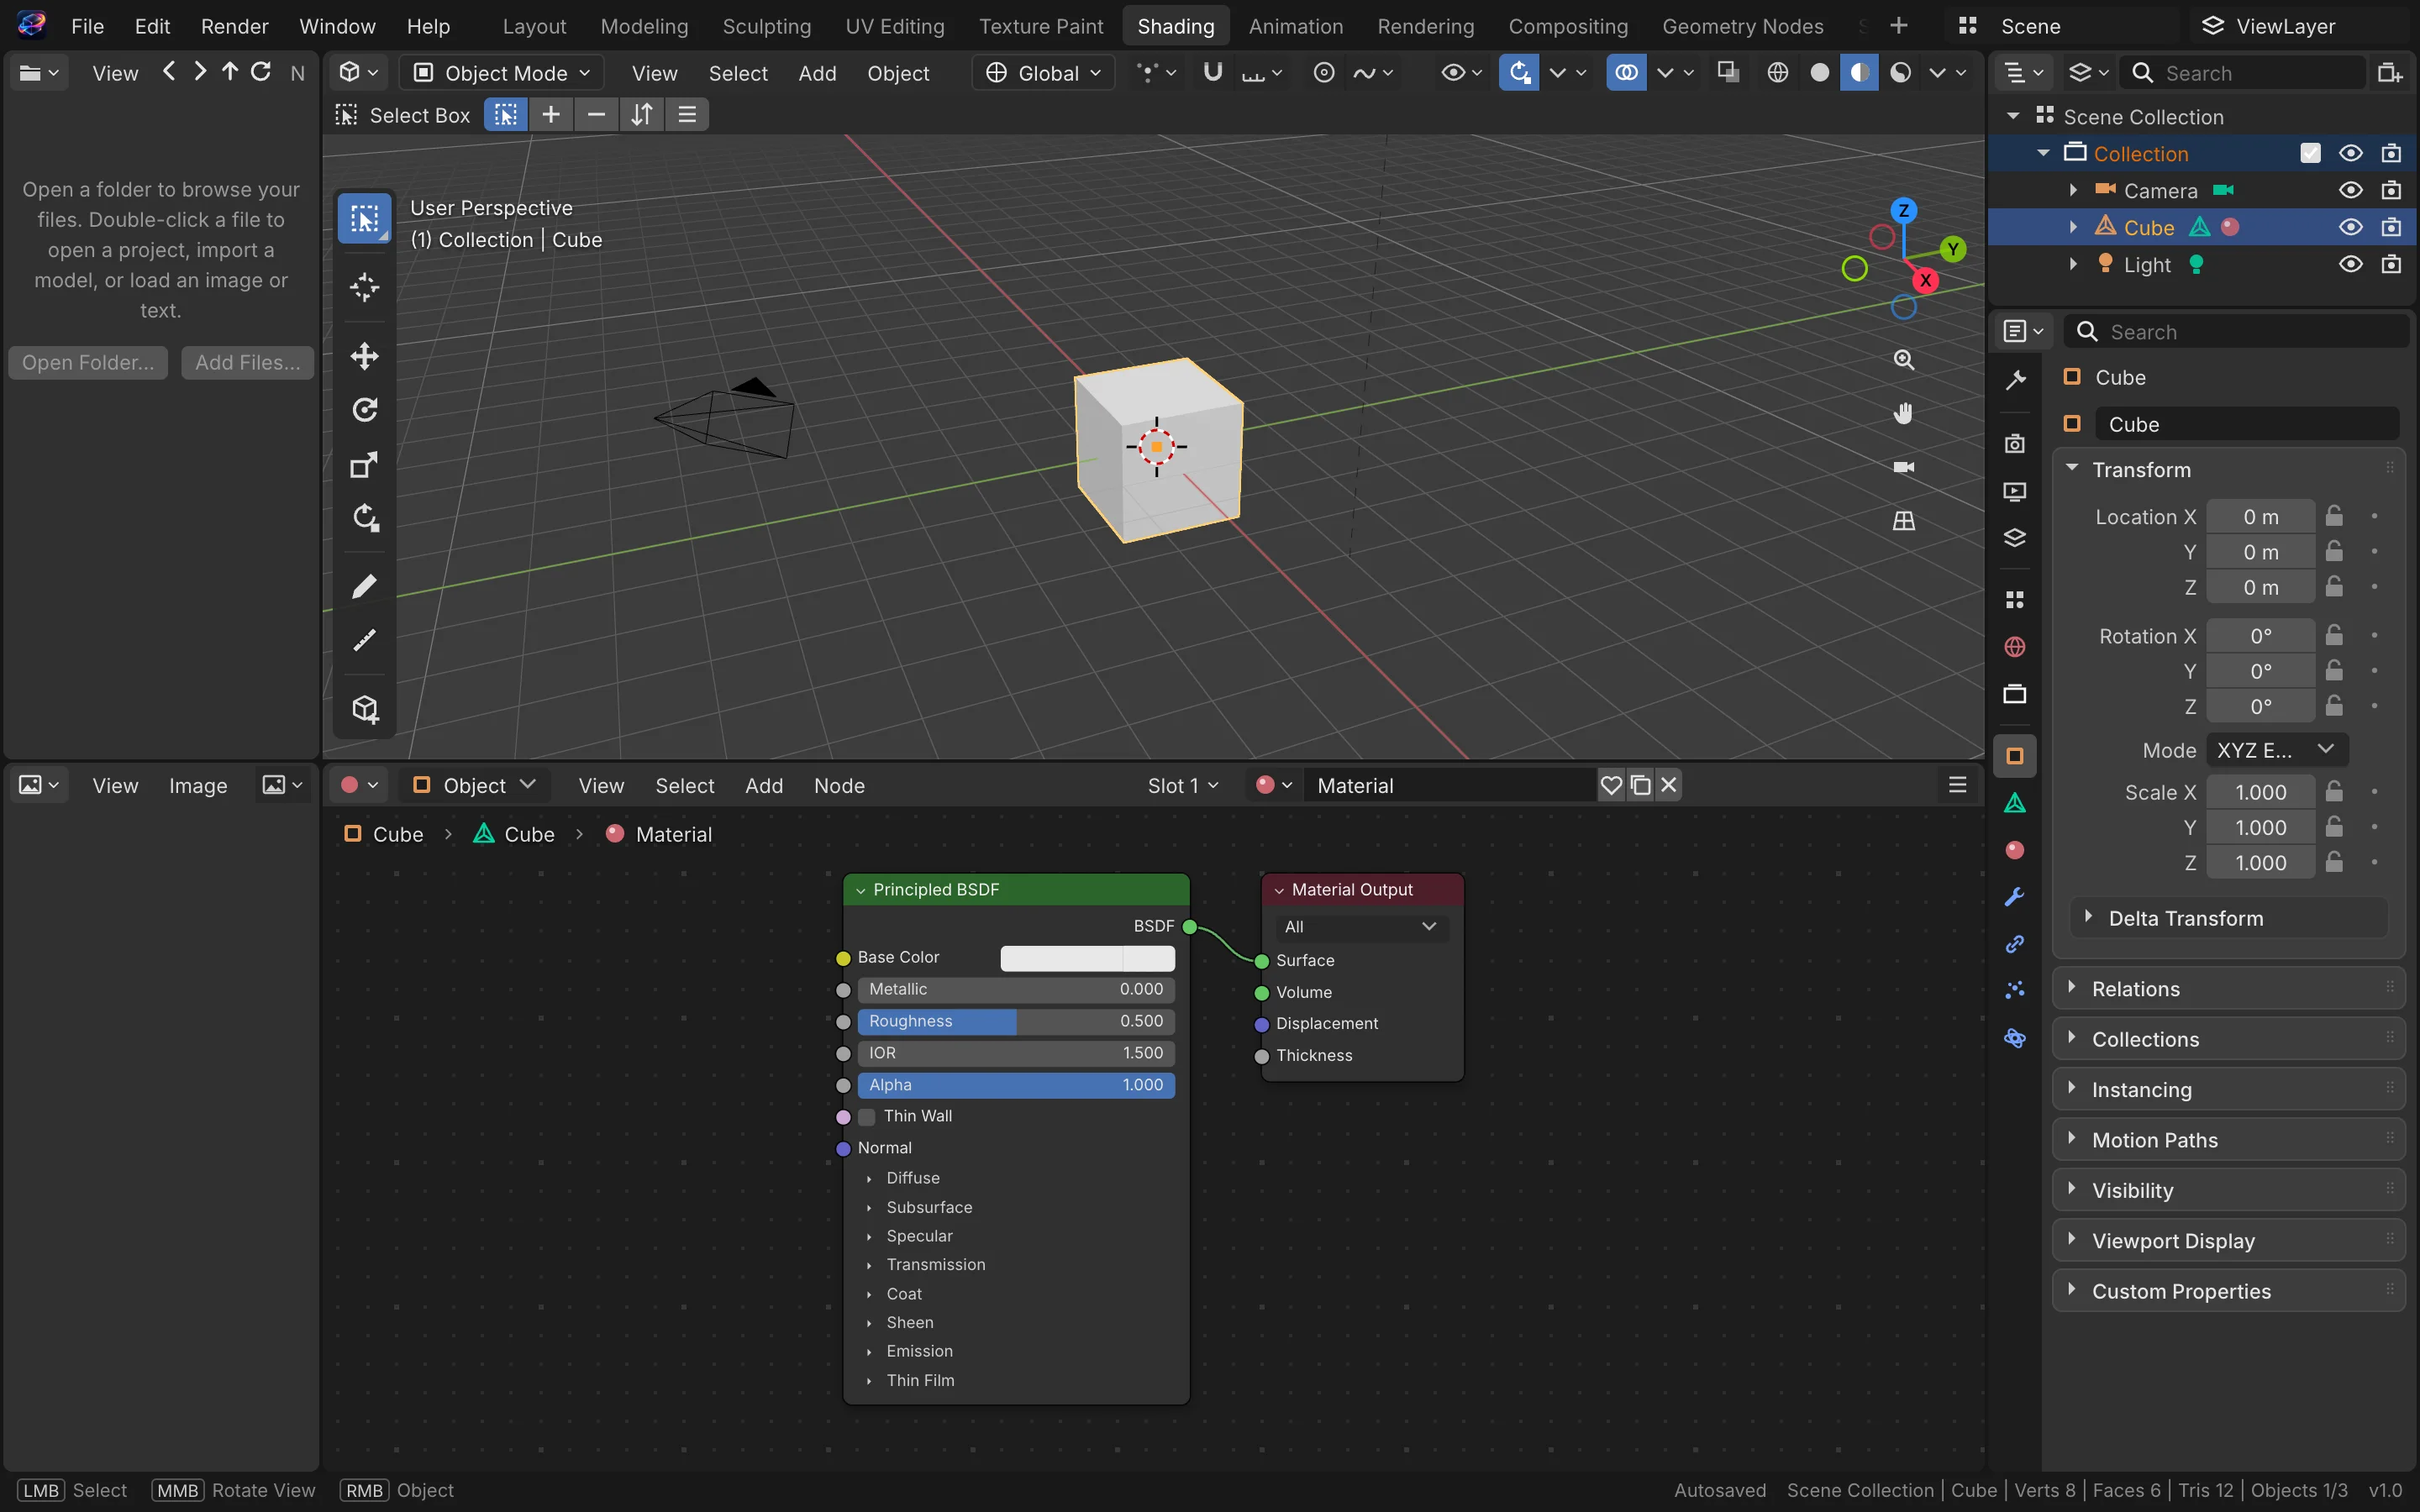
Task: Click the Add Files... button
Action: tap(247, 363)
